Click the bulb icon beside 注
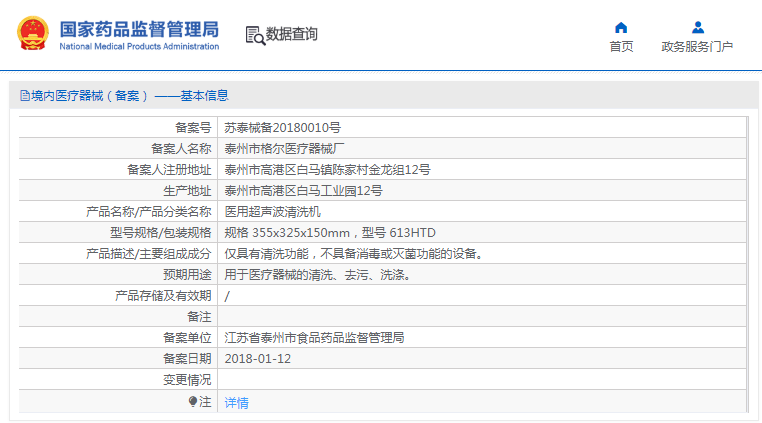Viewport: 762px width, 423px height. 193,402
